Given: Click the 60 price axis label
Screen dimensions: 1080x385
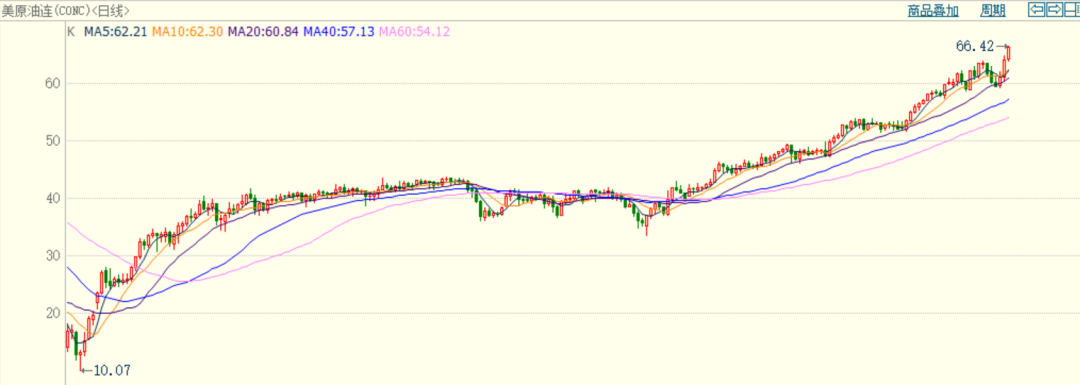Looking at the screenshot, I should tap(53, 83).
